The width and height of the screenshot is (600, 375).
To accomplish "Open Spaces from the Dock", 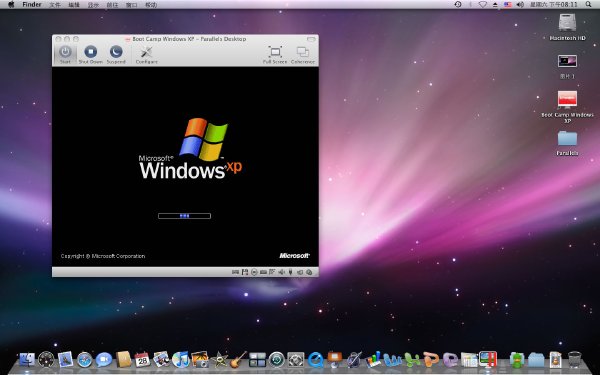I will pos(258,360).
